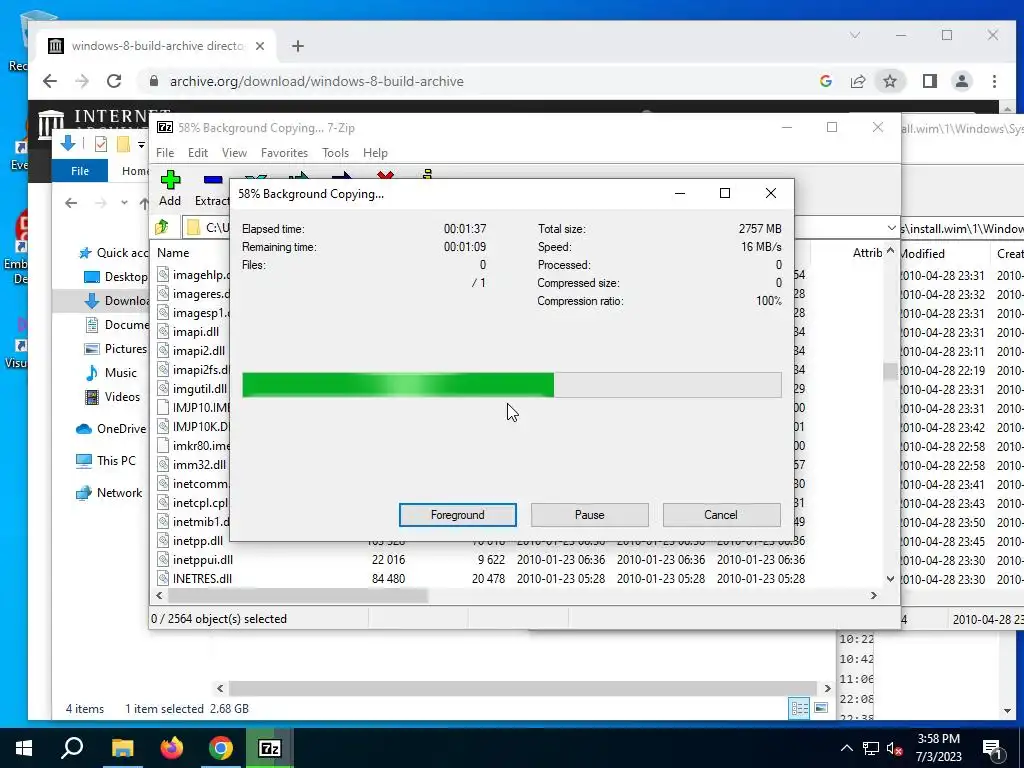Viewport: 1024px width, 768px height.
Task: Select Network in Explorer sidebar
Action: (x=109, y=493)
